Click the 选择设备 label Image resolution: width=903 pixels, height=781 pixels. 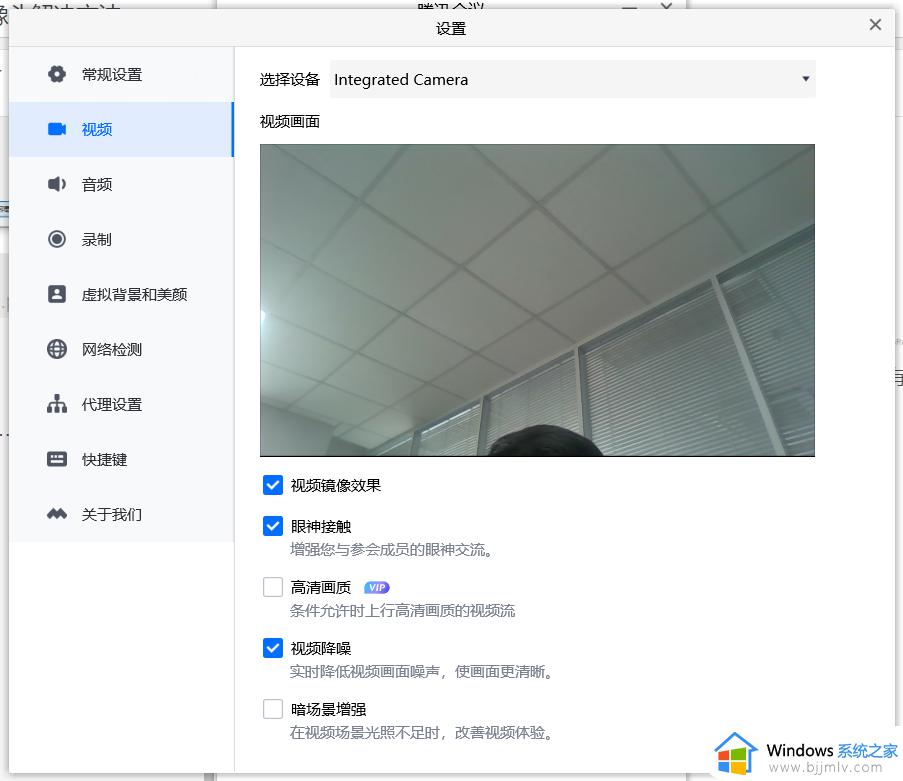[290, 79]
